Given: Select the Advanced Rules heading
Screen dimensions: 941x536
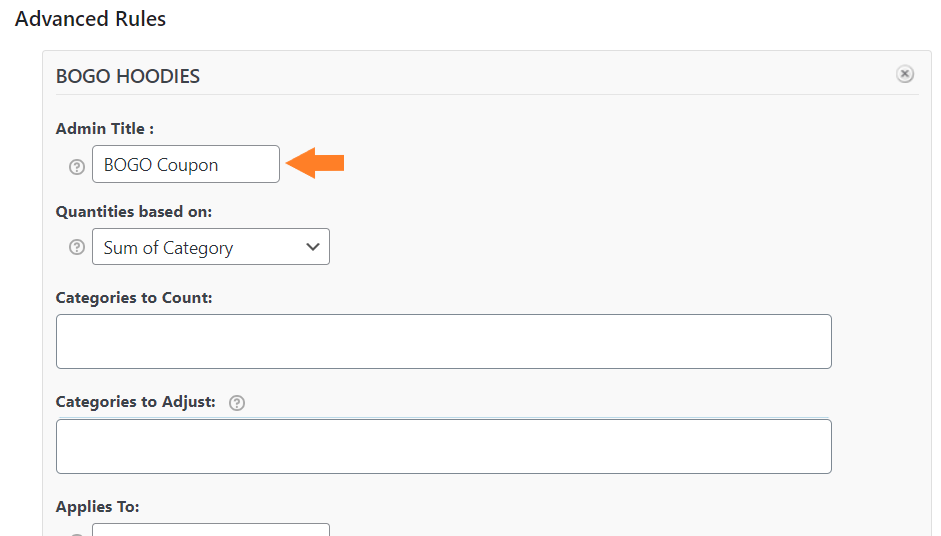Looking at the screenshot, I should point(90,19).
